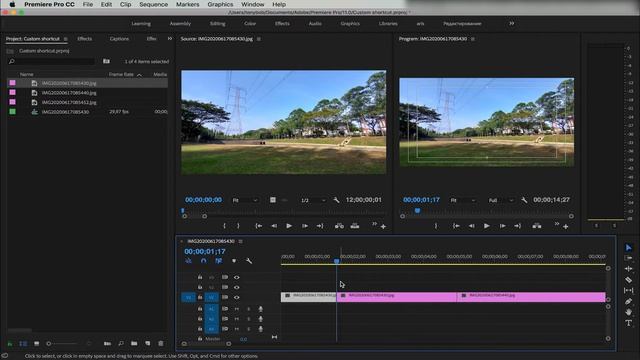Image resolution: width=640 pixels, height=360 pixels.
Task: Click the New Bin folder icon in Project panel
Action: (x=134, y=344)
